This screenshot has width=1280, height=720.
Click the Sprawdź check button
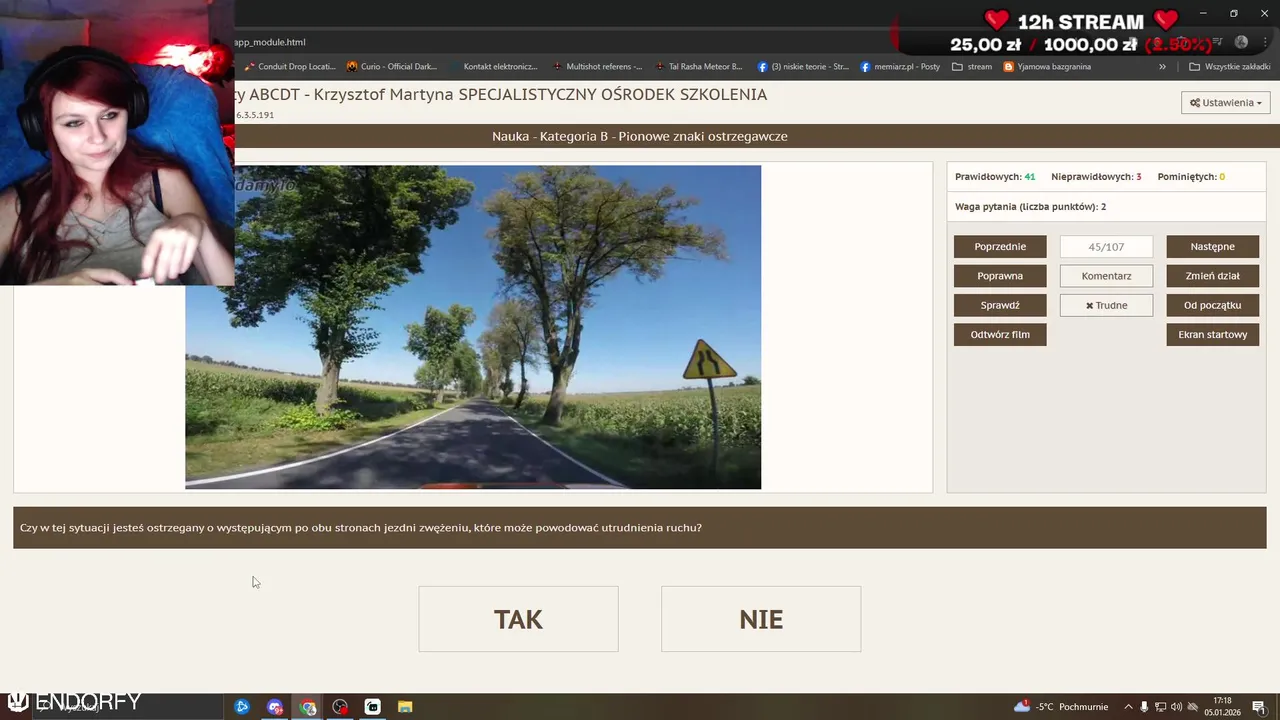(1000, 305)
